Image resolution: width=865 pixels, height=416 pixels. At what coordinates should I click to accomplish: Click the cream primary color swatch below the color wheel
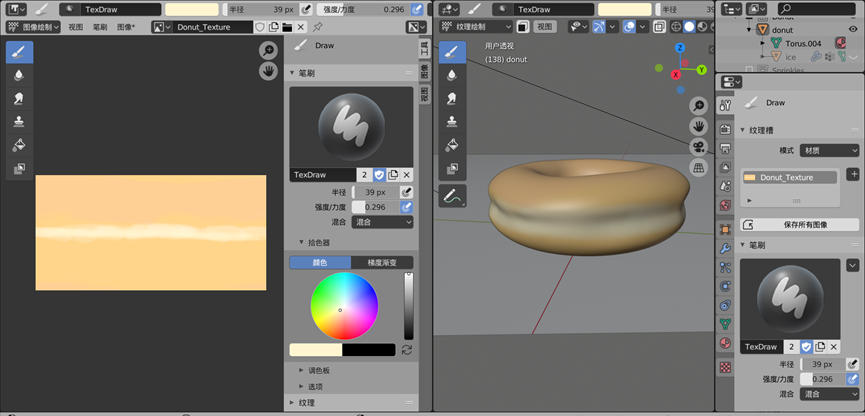pos(316,350)
